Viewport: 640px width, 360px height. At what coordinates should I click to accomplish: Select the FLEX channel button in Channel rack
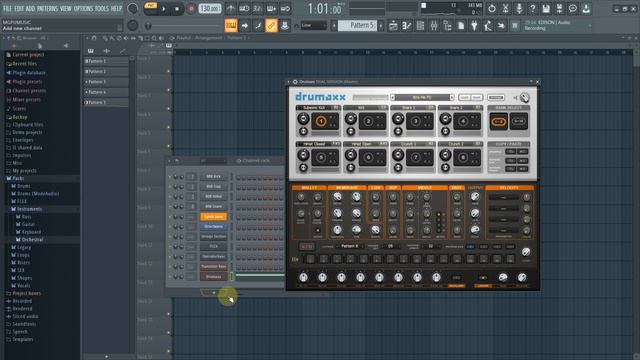pyautogui.click(x=213, y=247)
